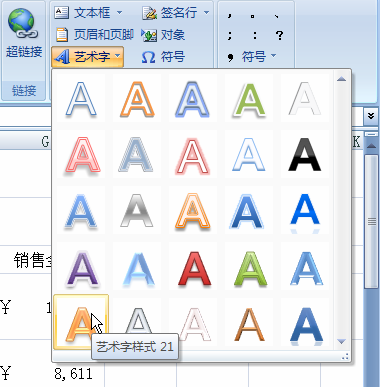Click the 超链接 hyperlink globe icon
The image size is (380, 387).
pos(23,23)
